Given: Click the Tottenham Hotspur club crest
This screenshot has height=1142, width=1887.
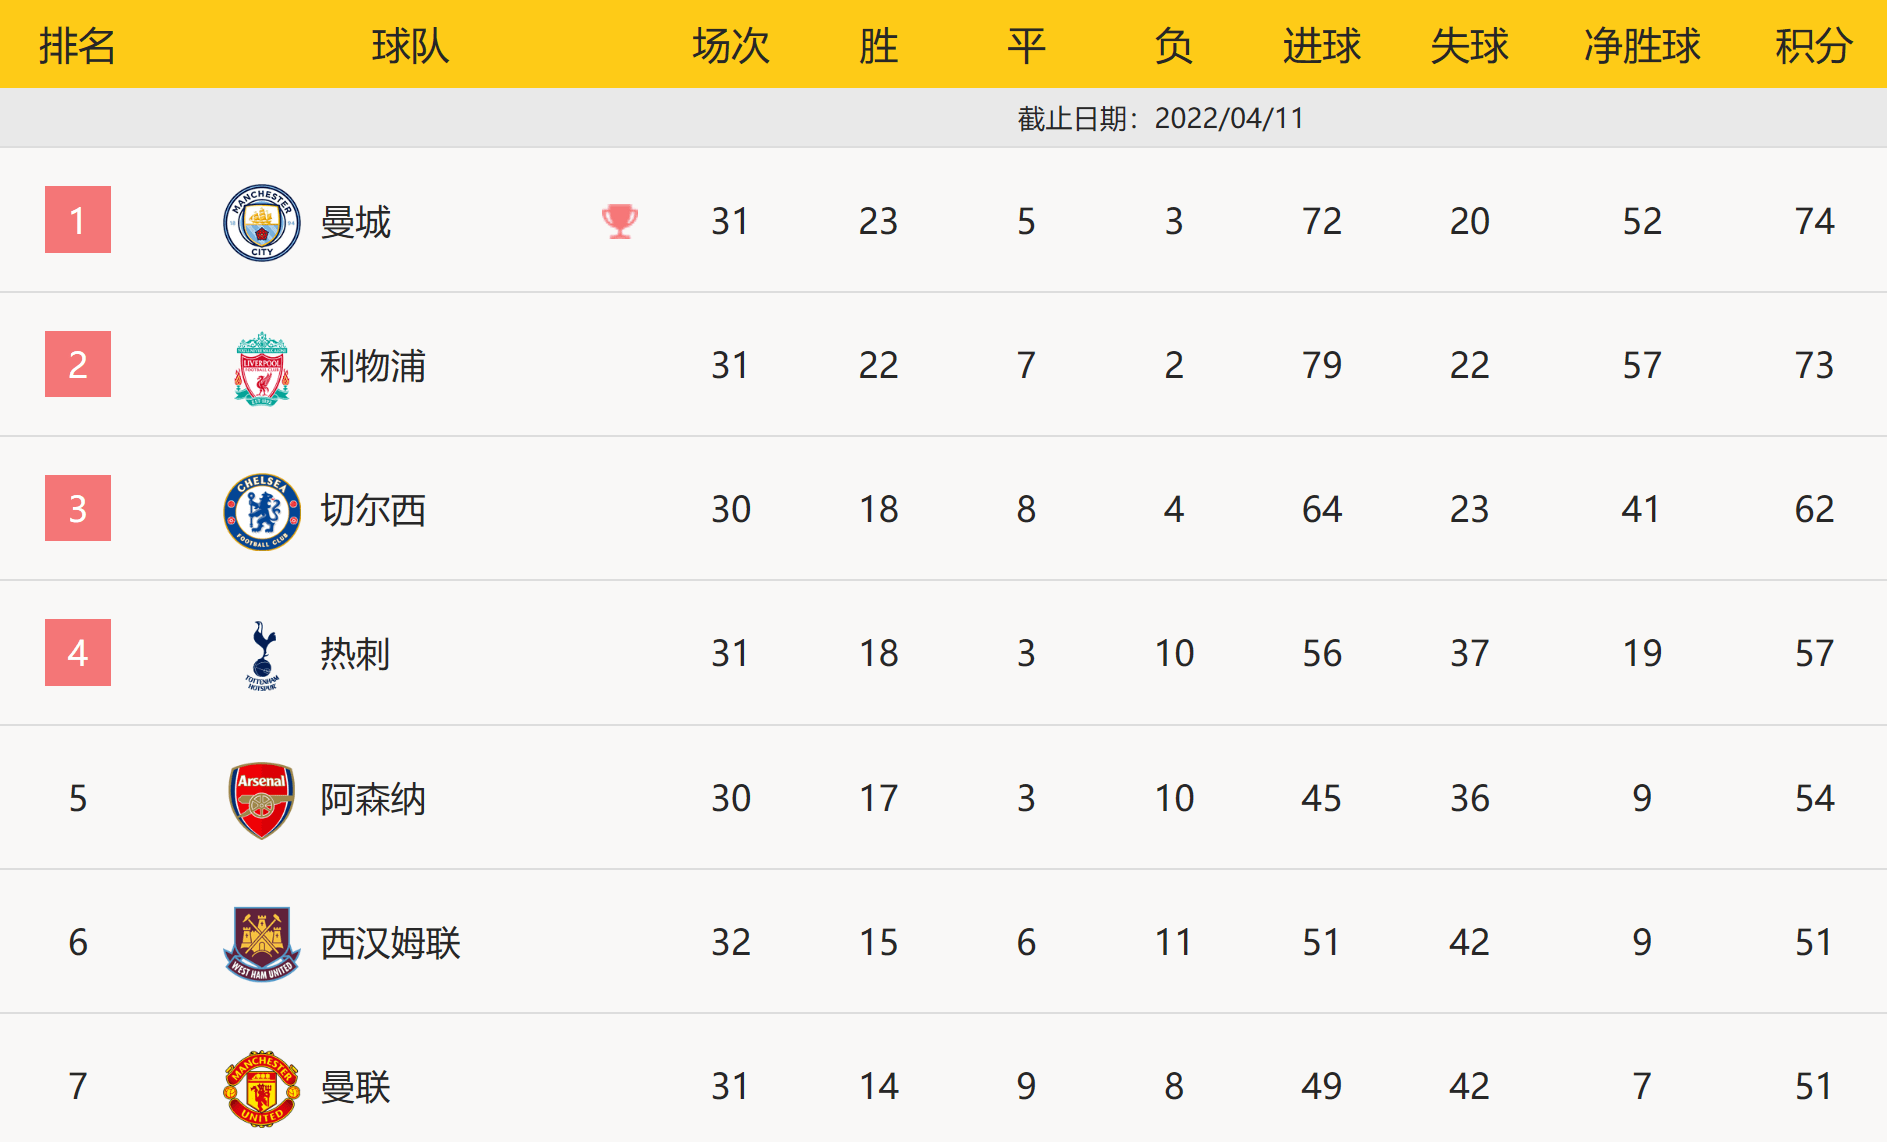Looking at the screenshot, I should click(x=262, y=655).
